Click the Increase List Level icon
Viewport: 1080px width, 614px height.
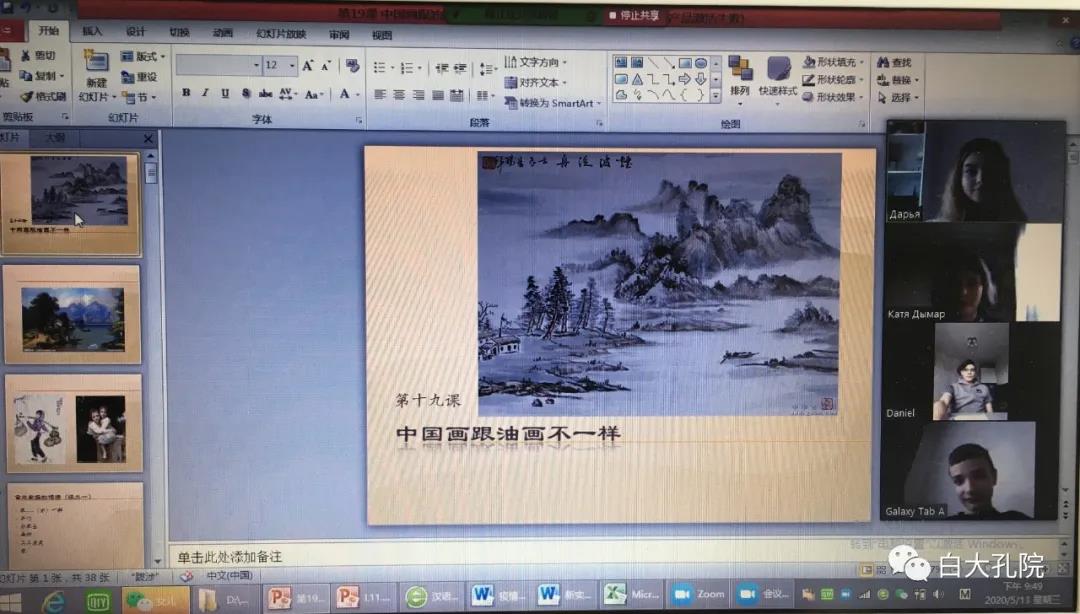460,68
